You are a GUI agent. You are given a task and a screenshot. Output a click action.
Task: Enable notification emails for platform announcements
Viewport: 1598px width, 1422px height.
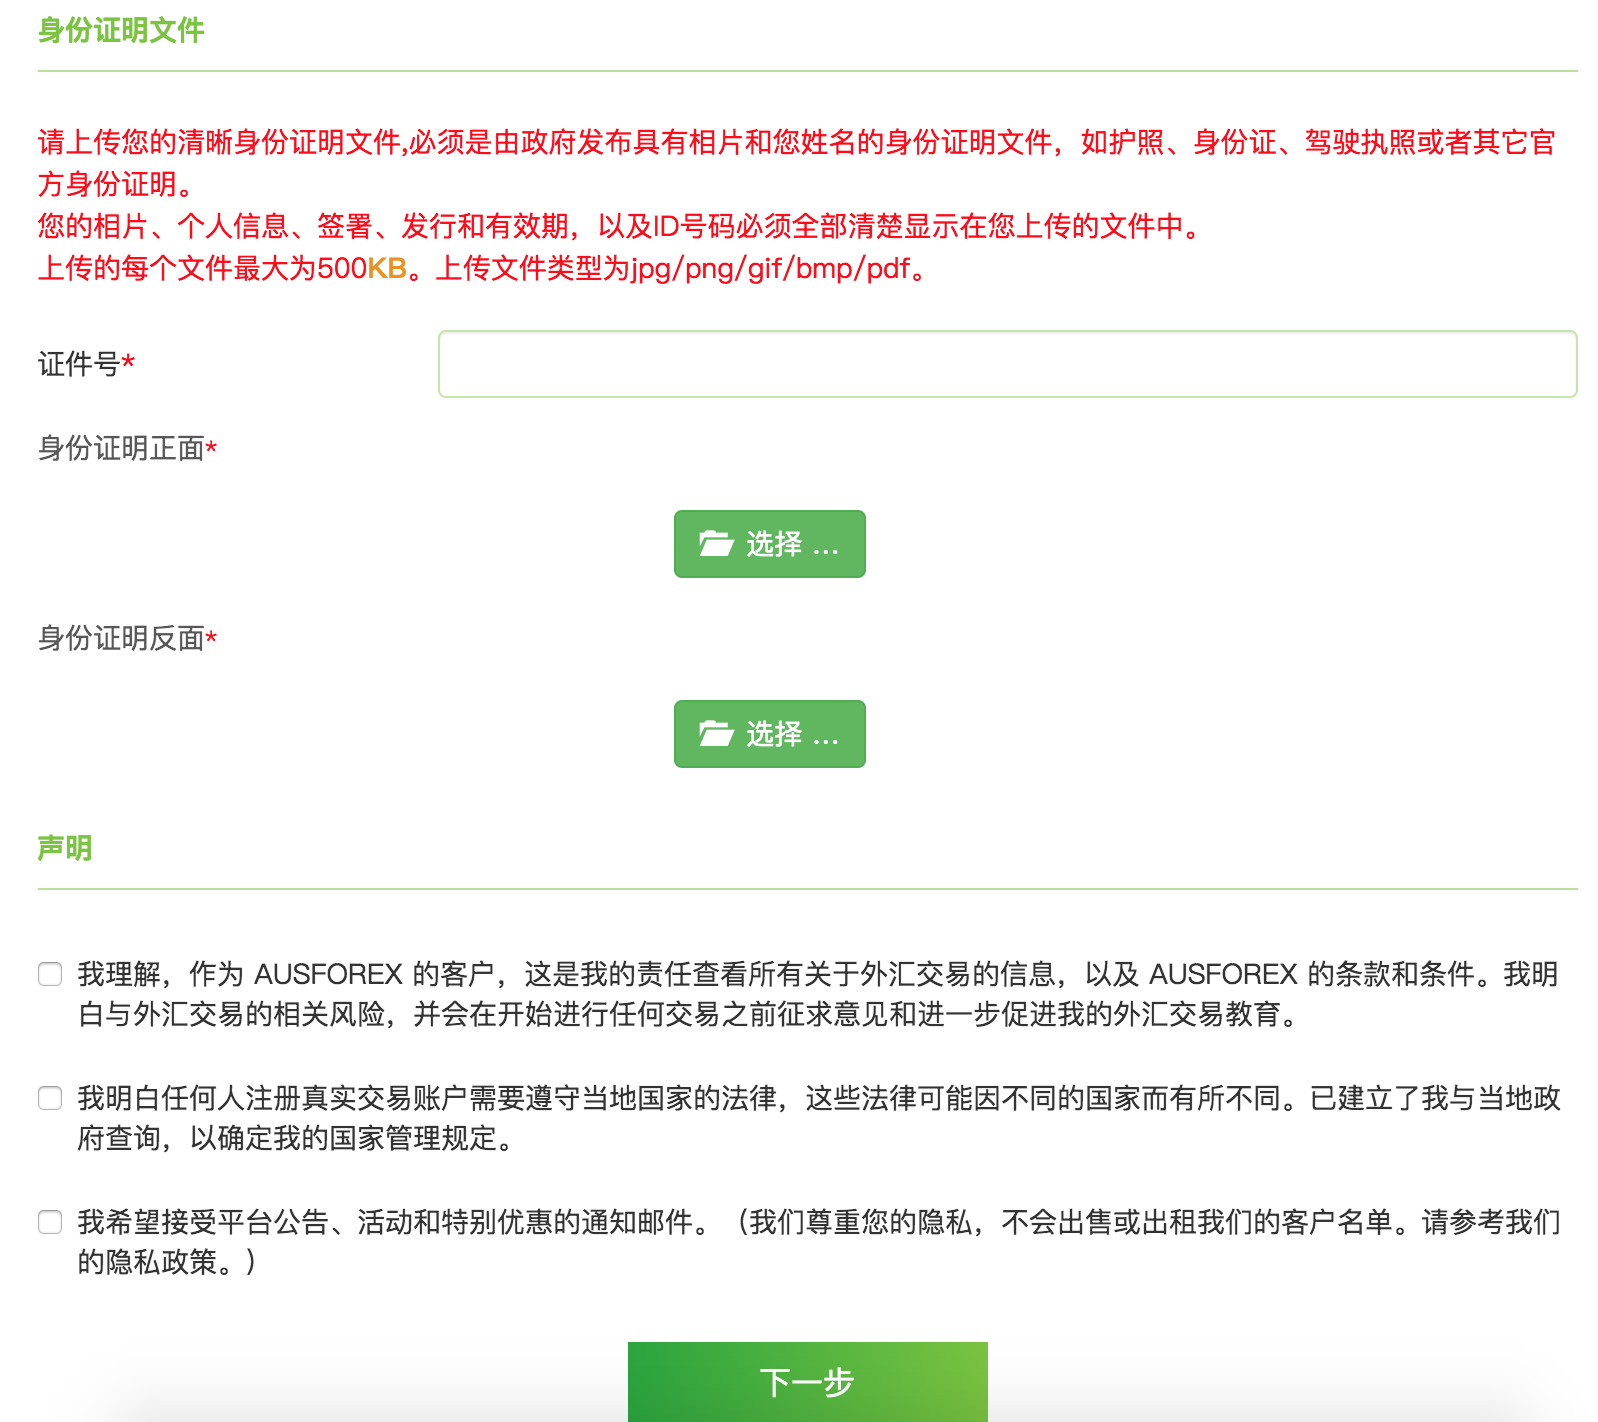(50, 1222)
